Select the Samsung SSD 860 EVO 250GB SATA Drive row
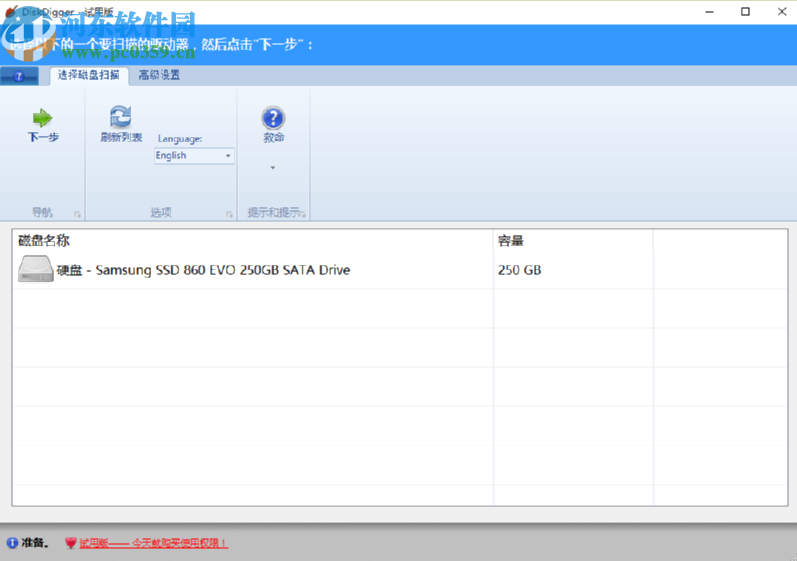The image size is (797, 561). tap(400, 270)
